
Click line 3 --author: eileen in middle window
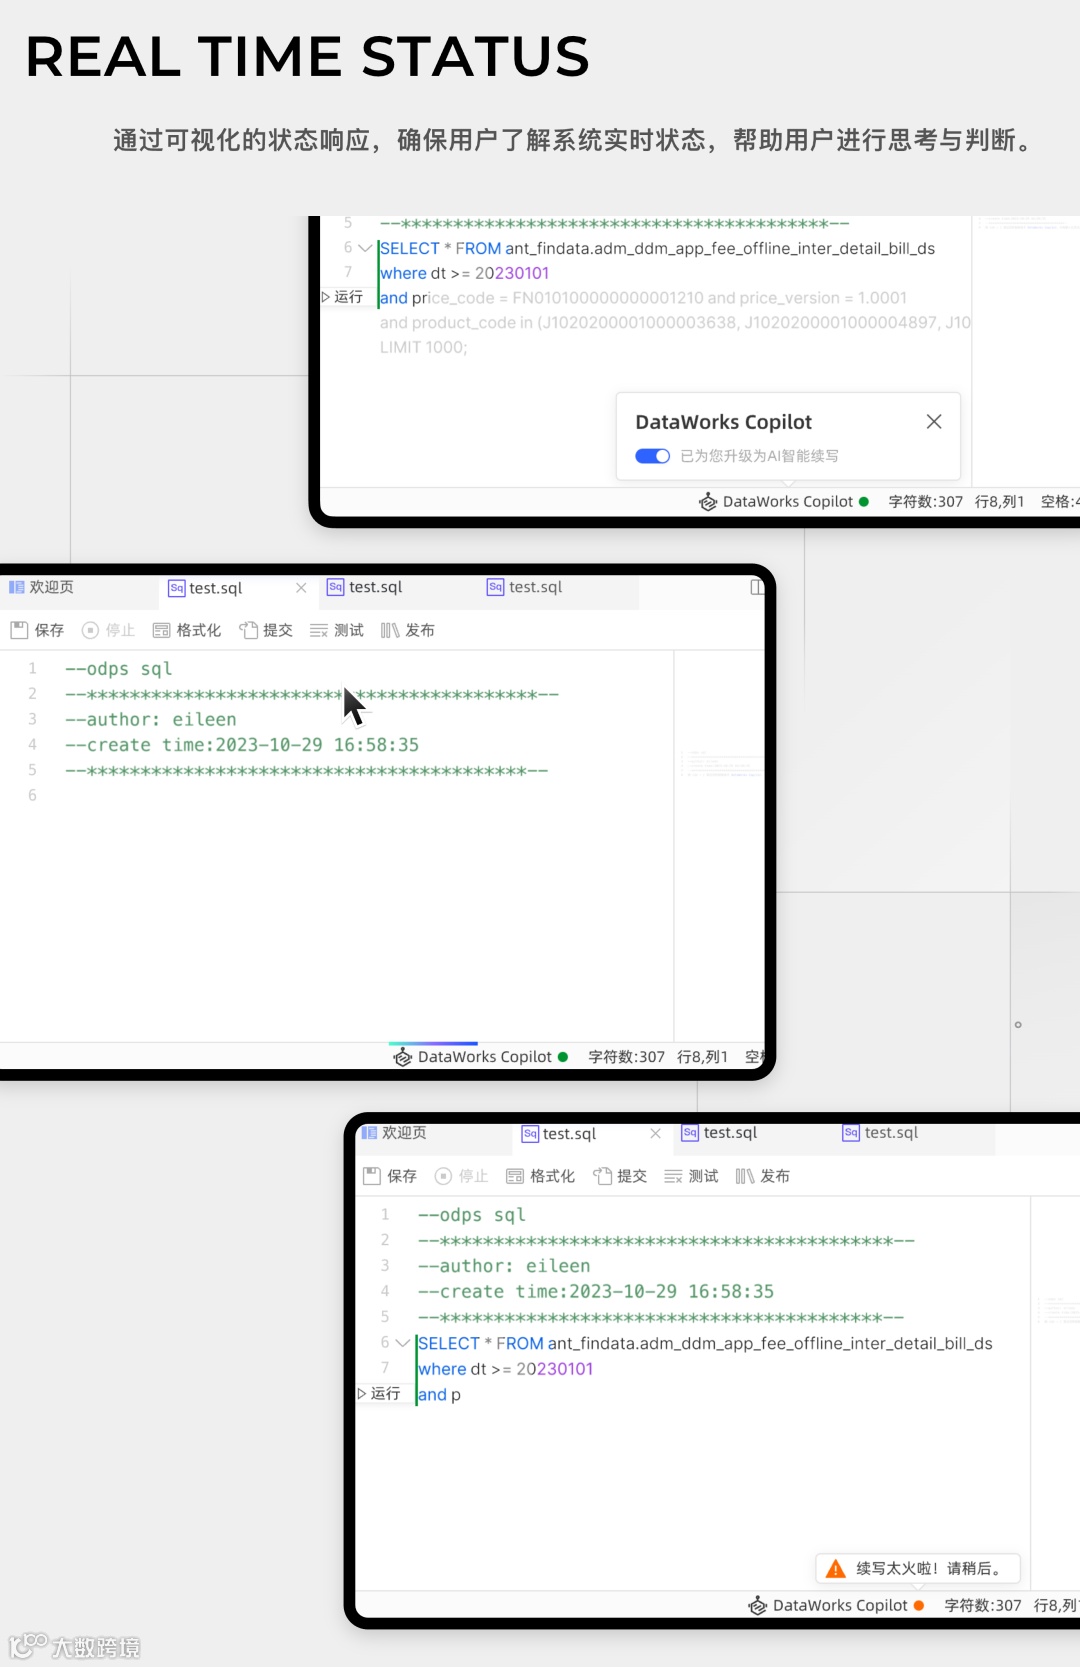151,719
